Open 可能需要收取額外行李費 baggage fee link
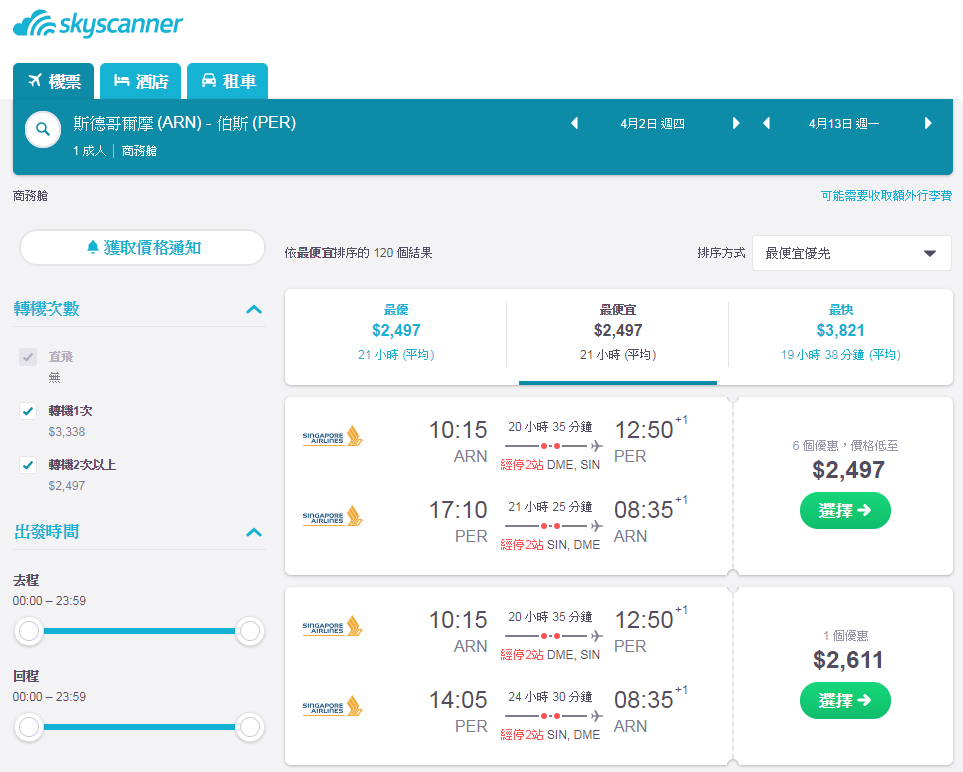 pos(886,195)
